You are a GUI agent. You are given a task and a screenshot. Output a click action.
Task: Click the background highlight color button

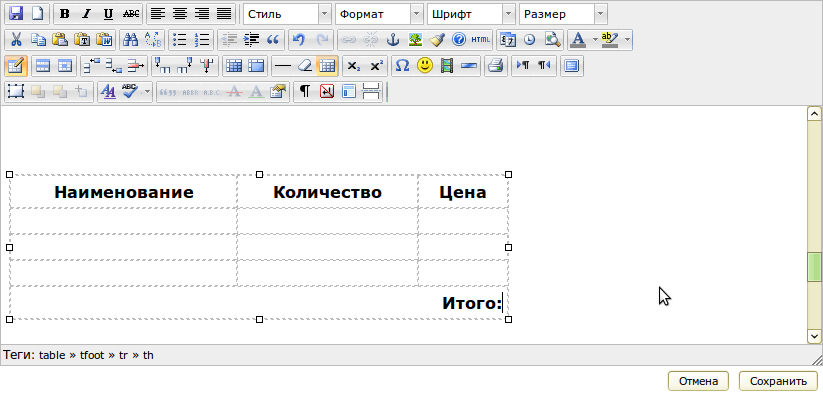[x=610, y=40]
